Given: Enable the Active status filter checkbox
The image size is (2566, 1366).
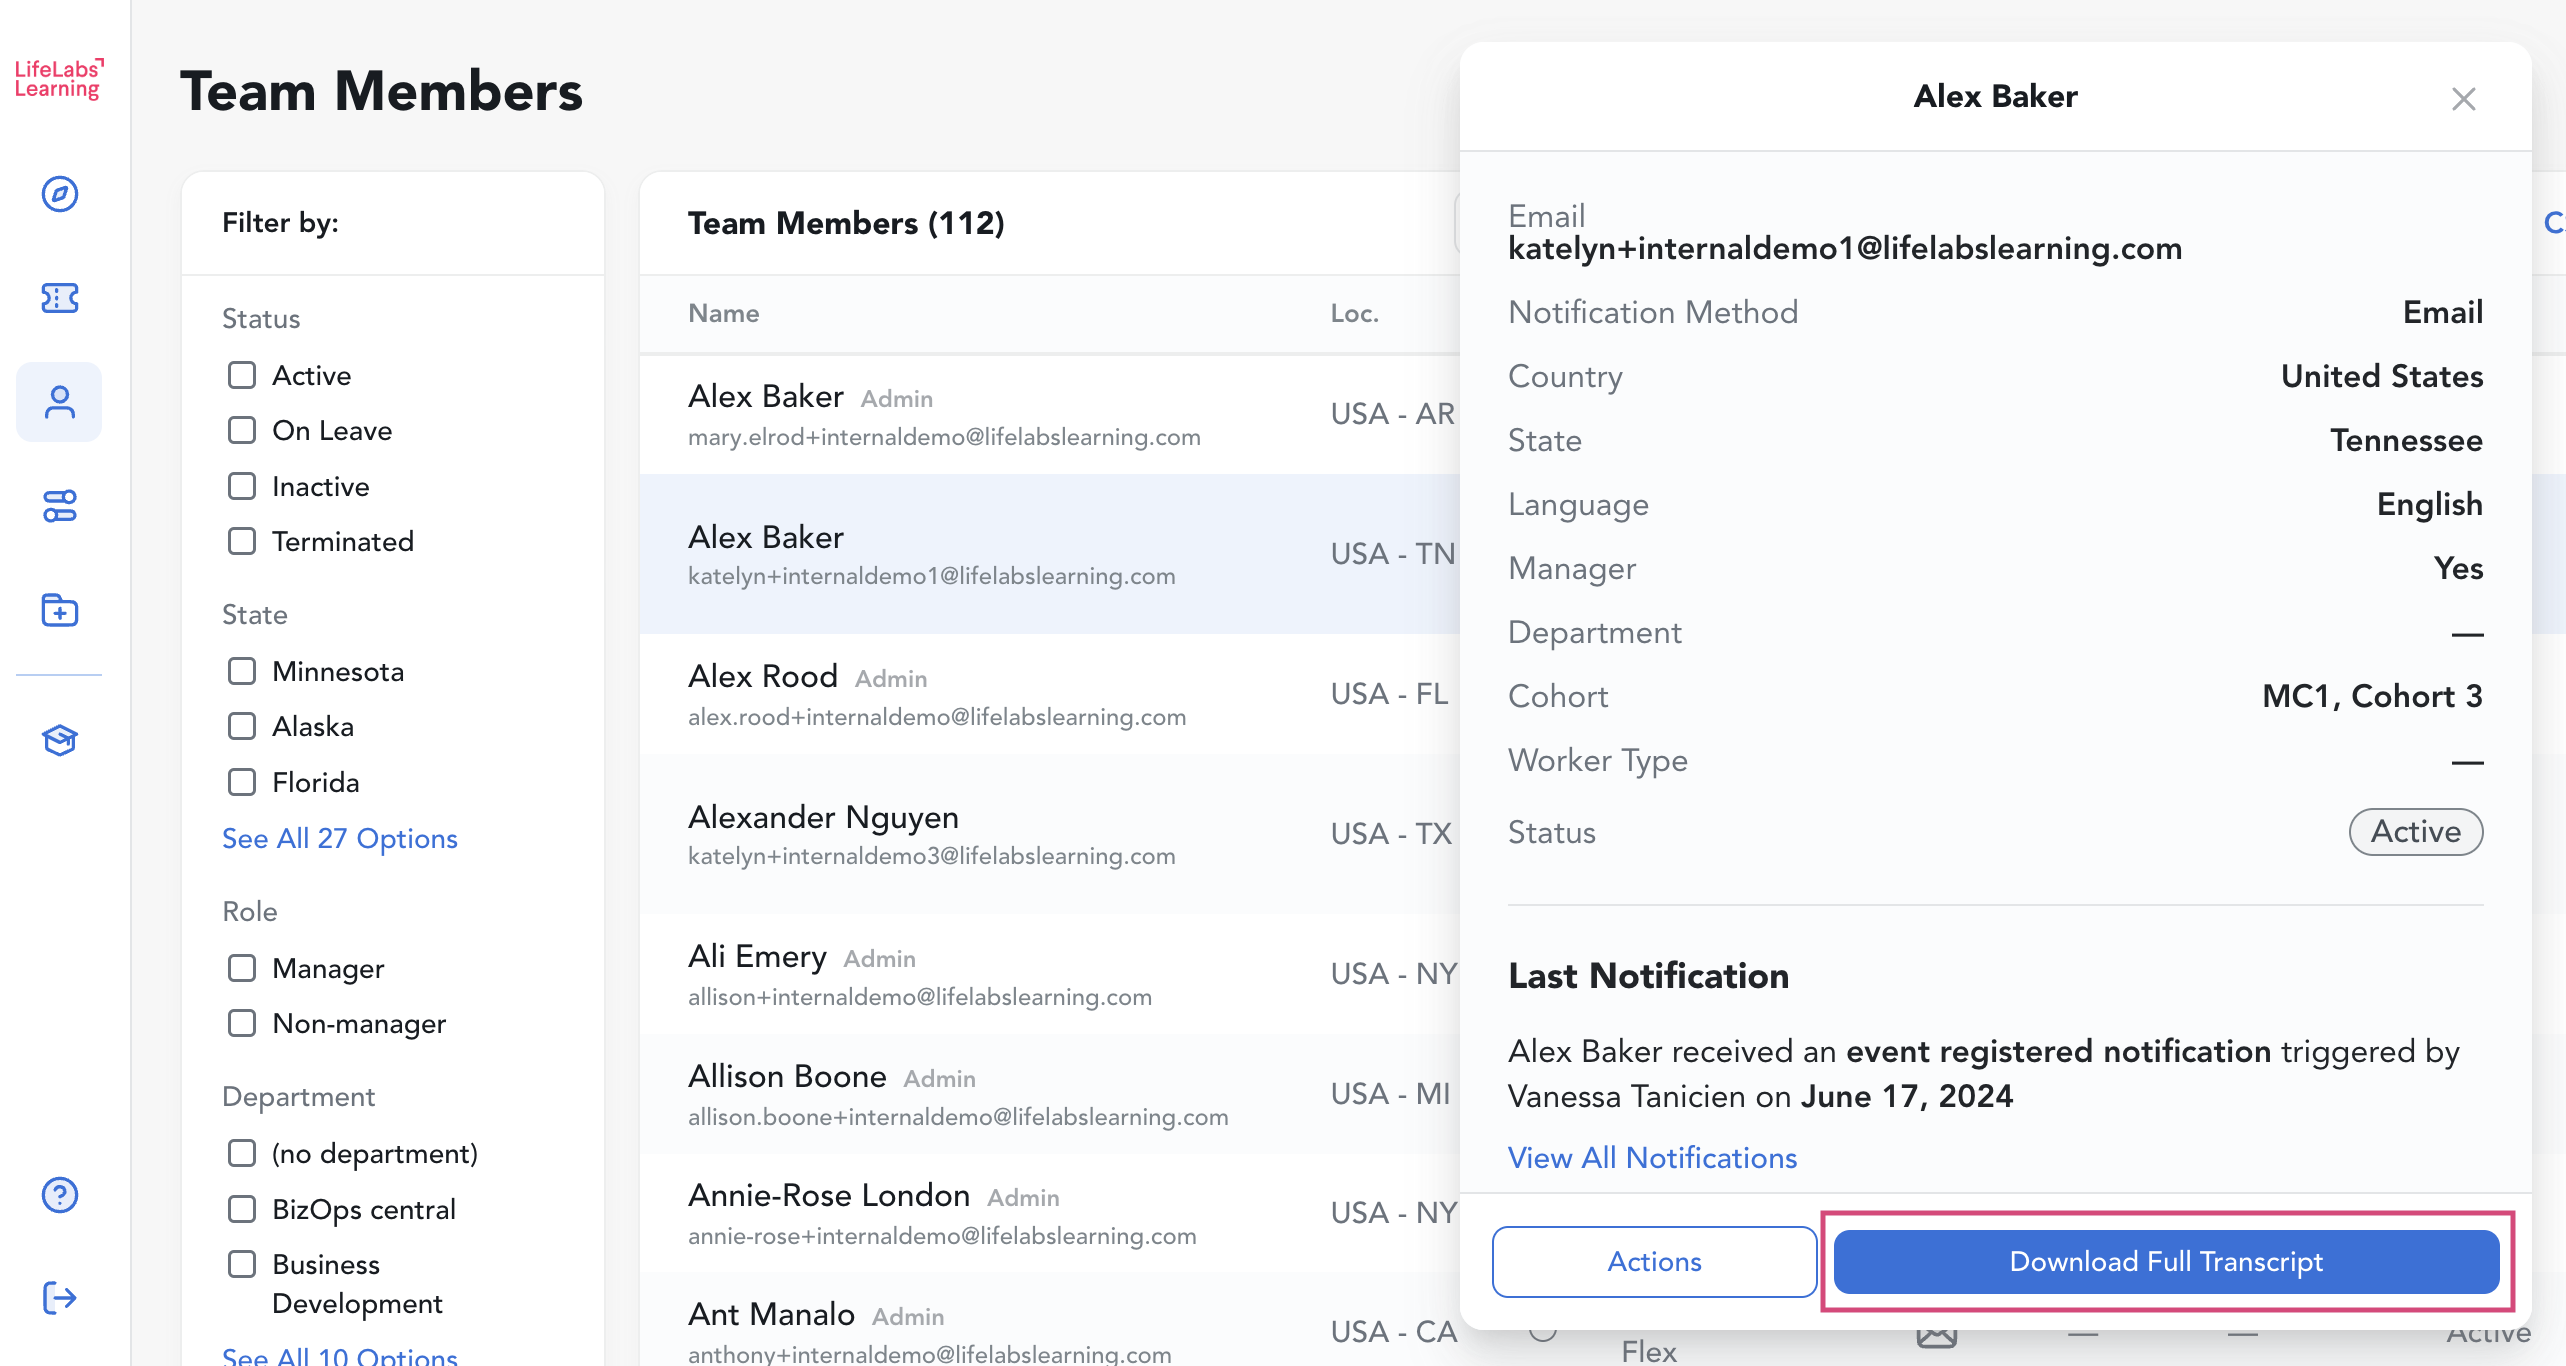Looking at the screenshot, I should click(x=242, y=375).
